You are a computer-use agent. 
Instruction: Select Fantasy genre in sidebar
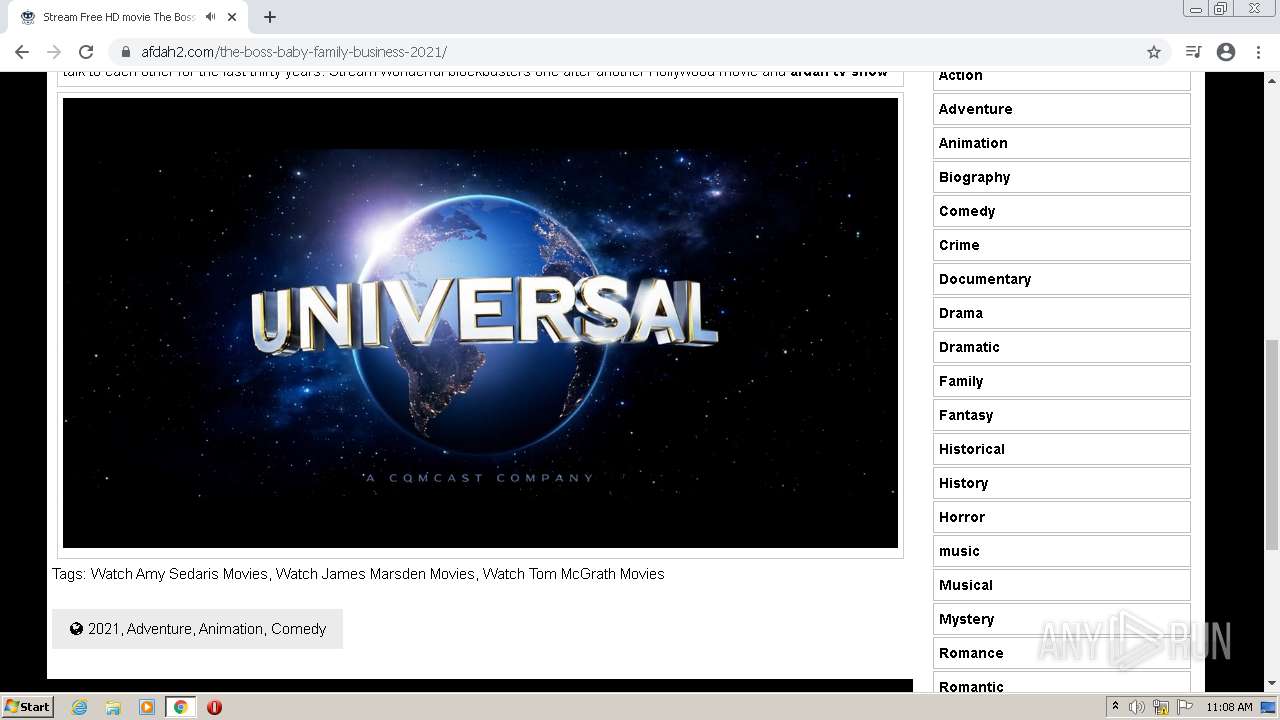pyautogui.click(x=1061, y=415)
